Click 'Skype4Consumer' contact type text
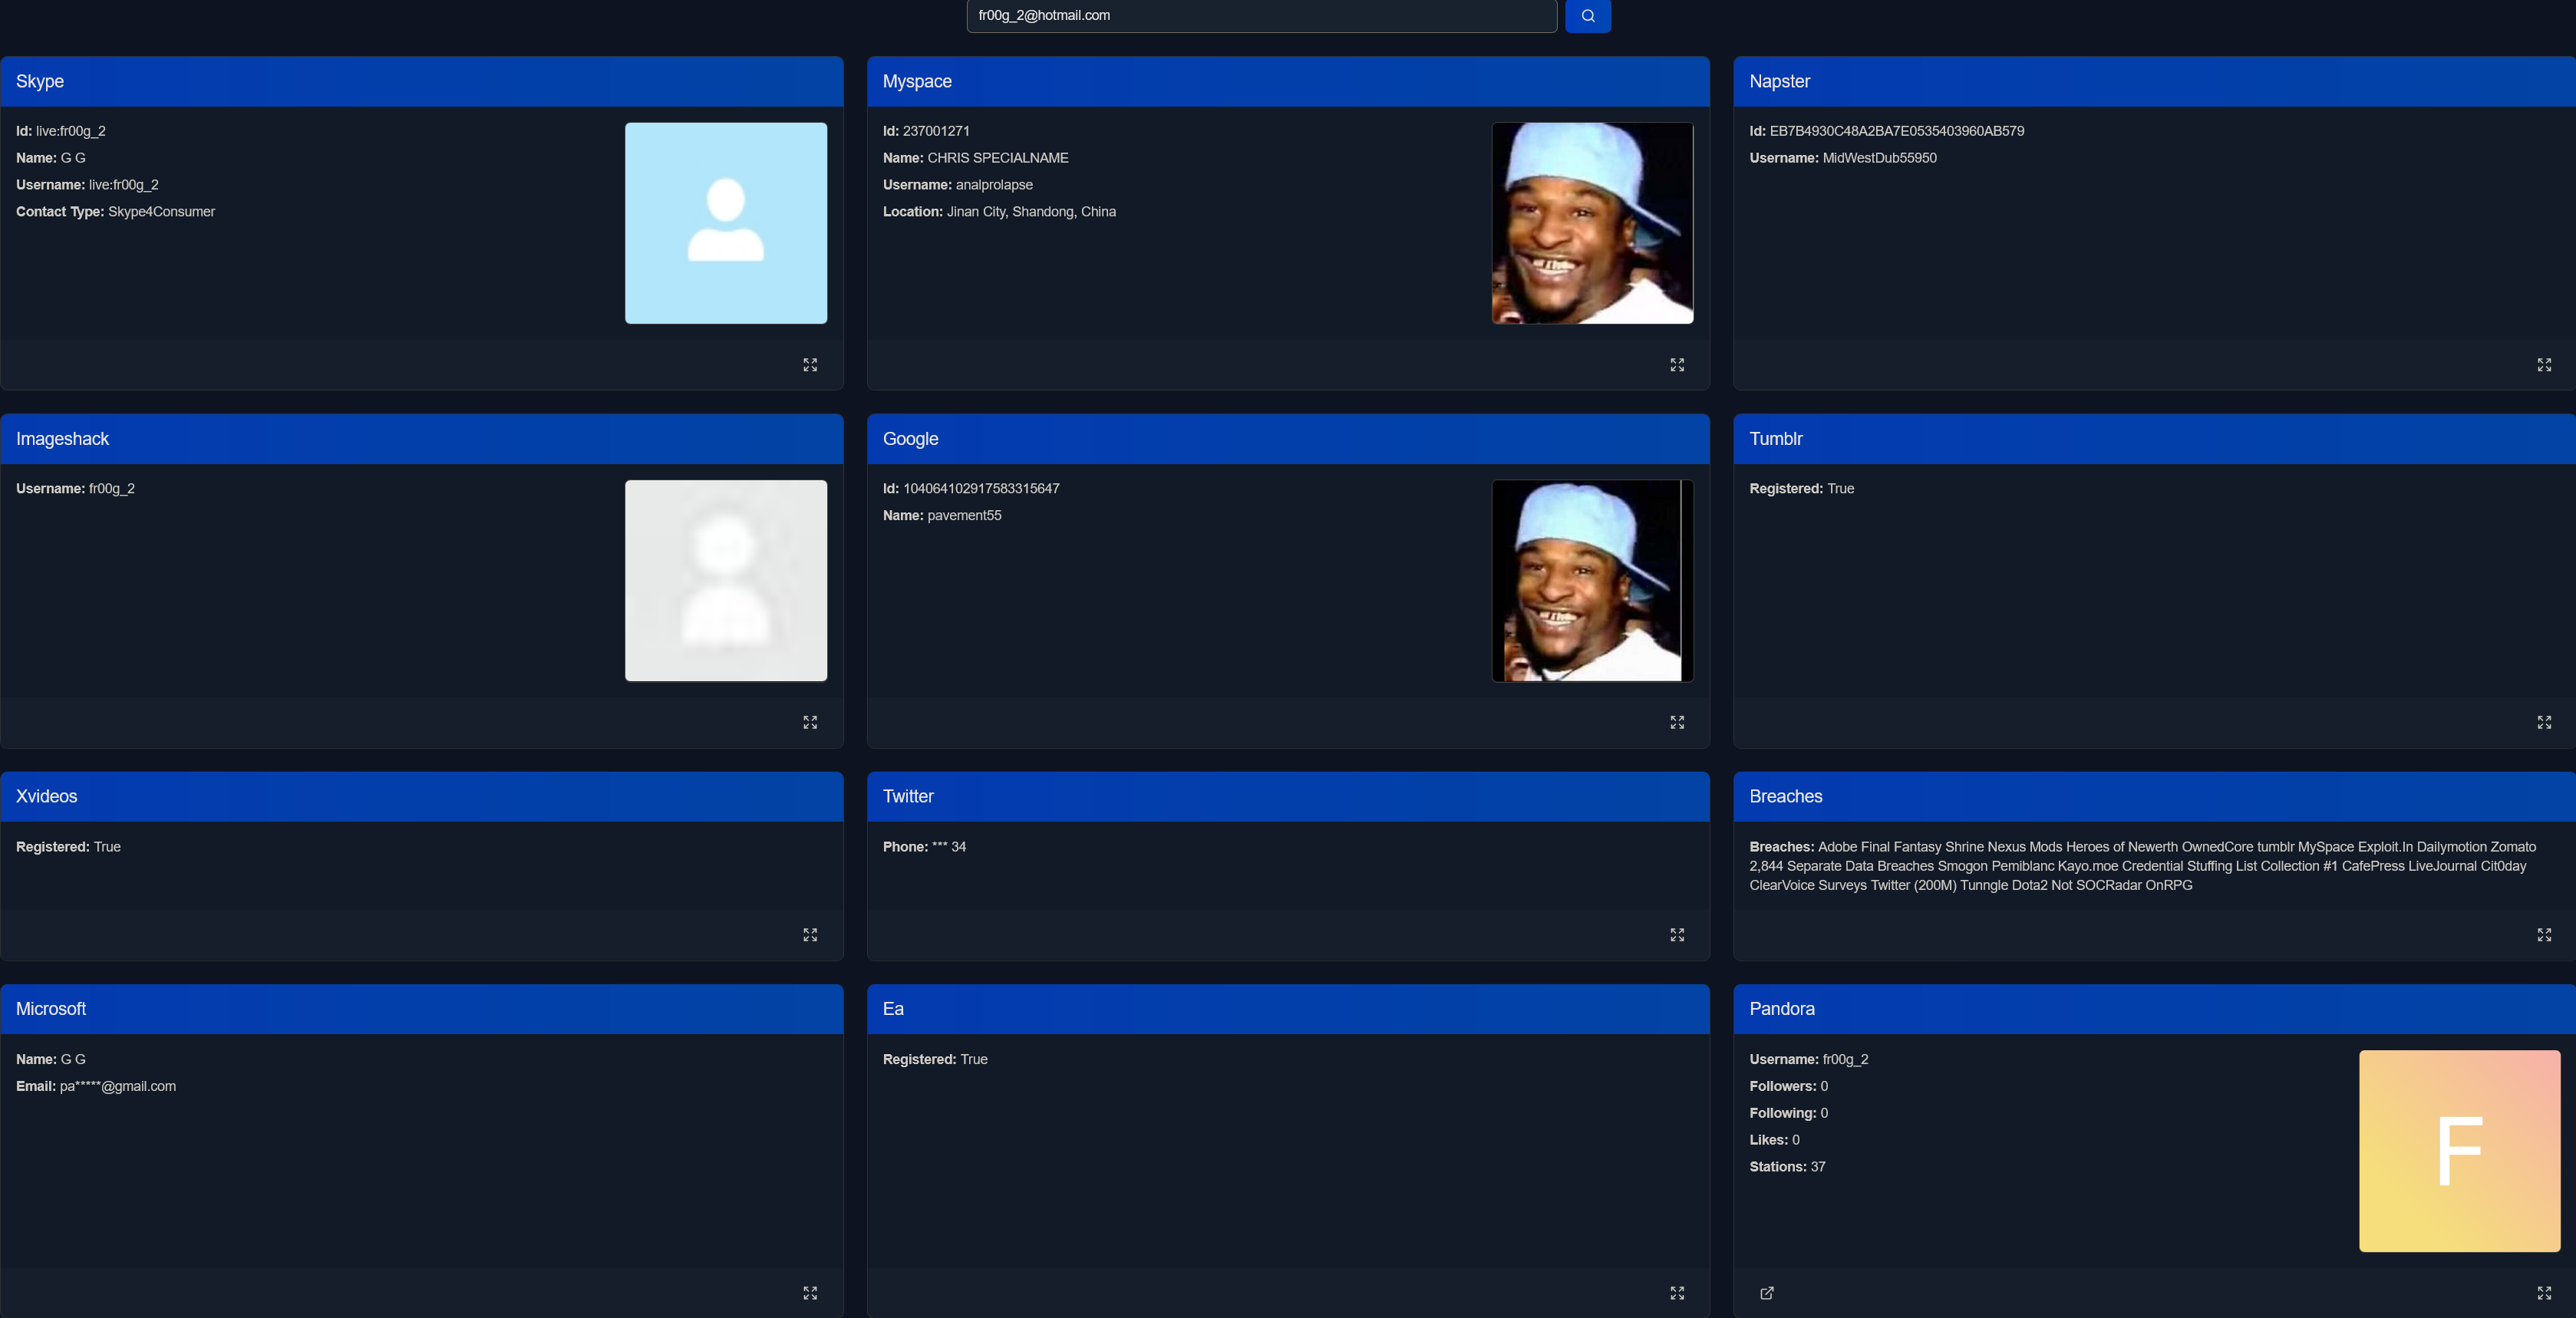The height and width of the screenshot is (1318, 2576). coord(161,212)
